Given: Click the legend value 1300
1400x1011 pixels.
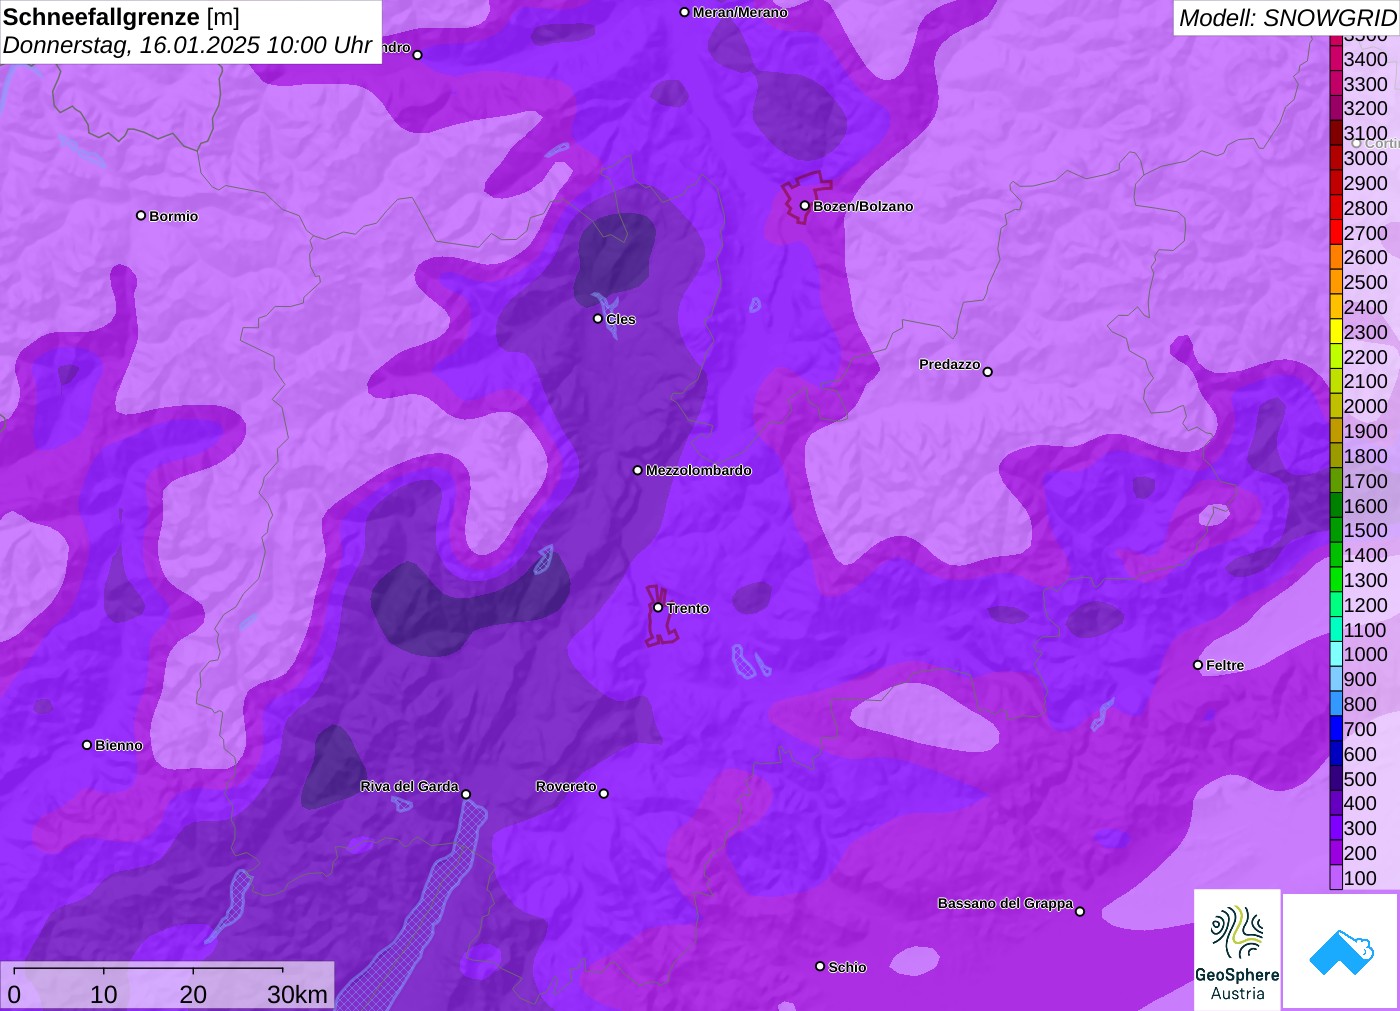Looking at the screenshot, I should (x=1365, y=580).
